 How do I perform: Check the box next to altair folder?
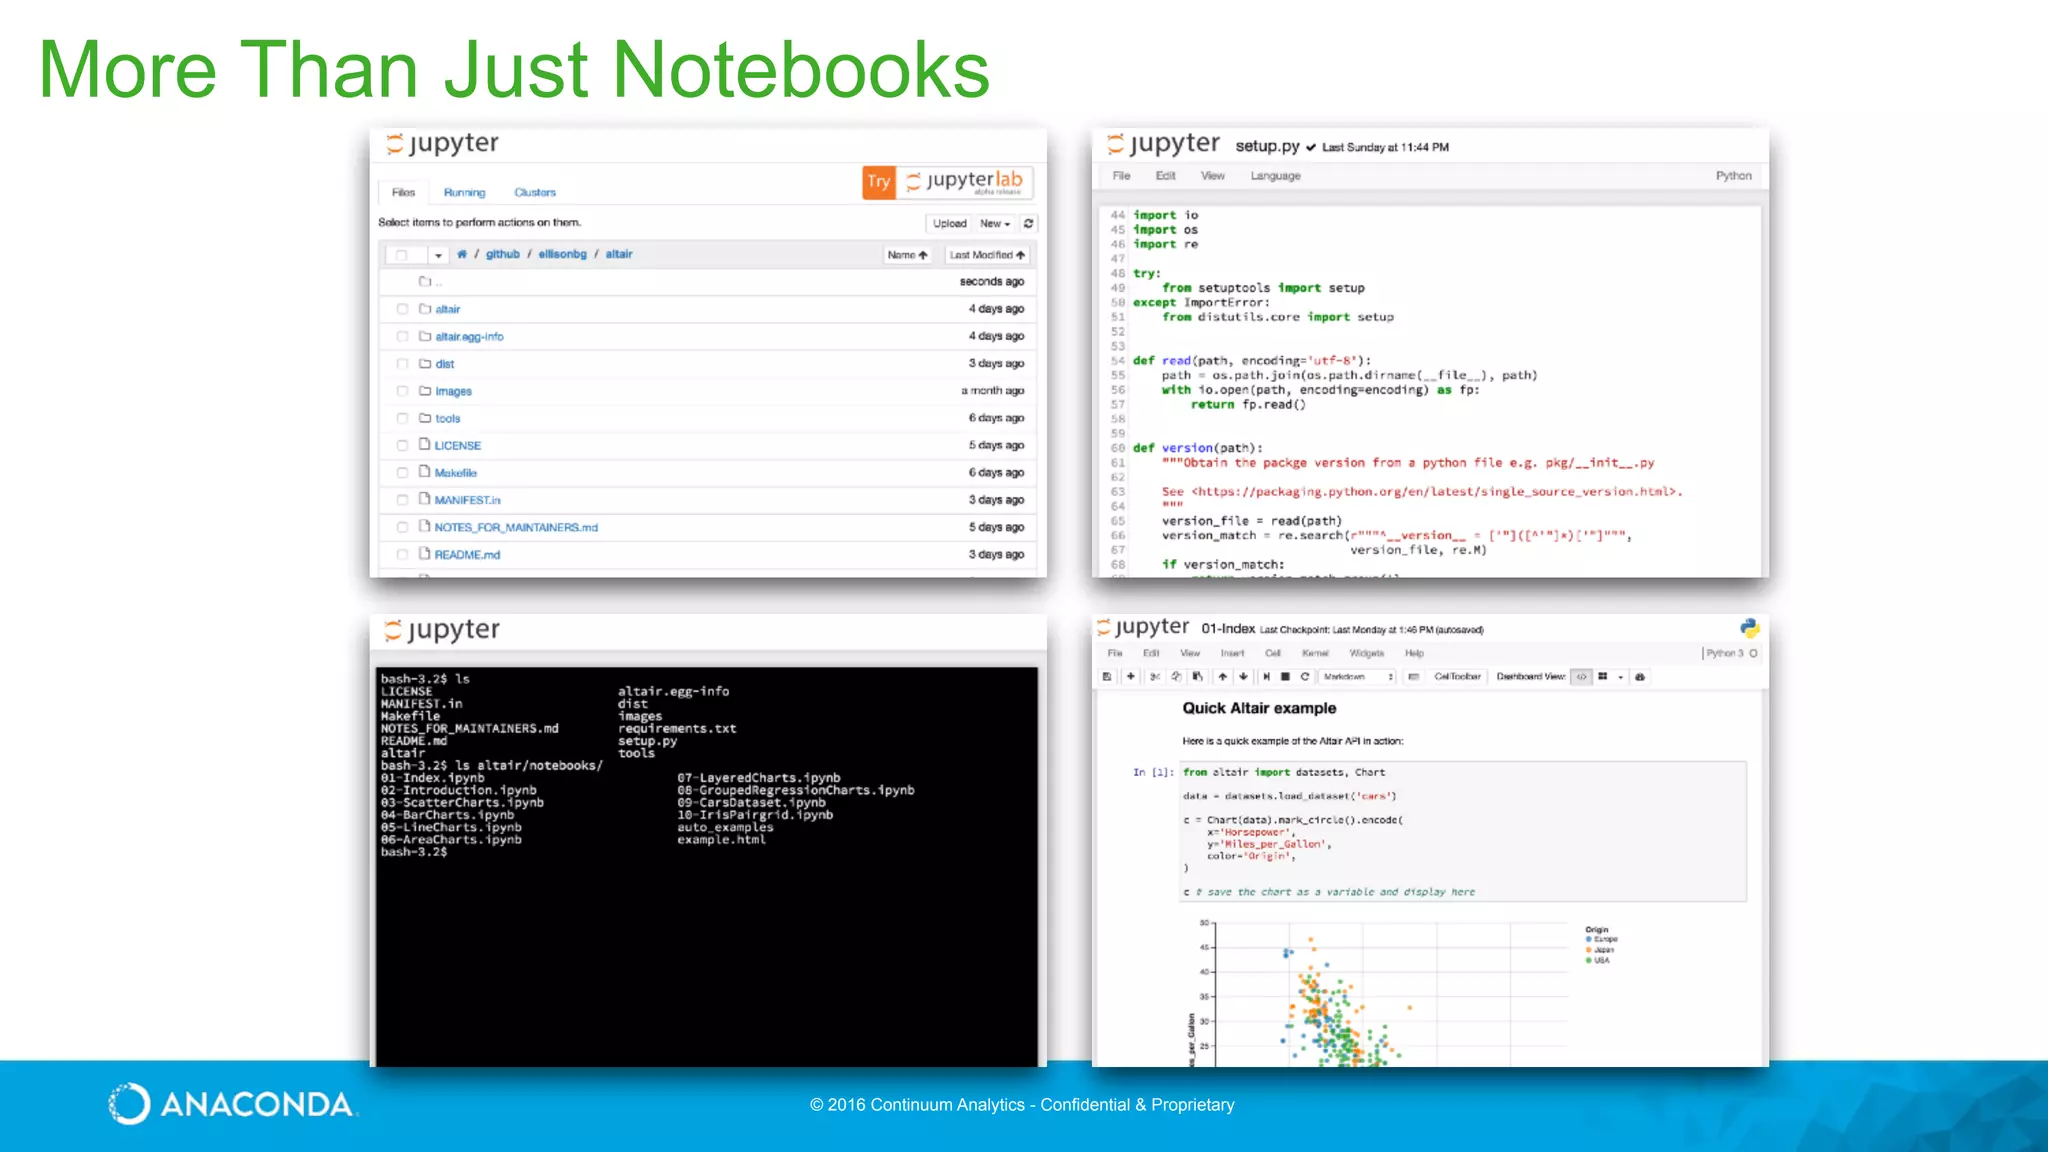pos(402,309)
